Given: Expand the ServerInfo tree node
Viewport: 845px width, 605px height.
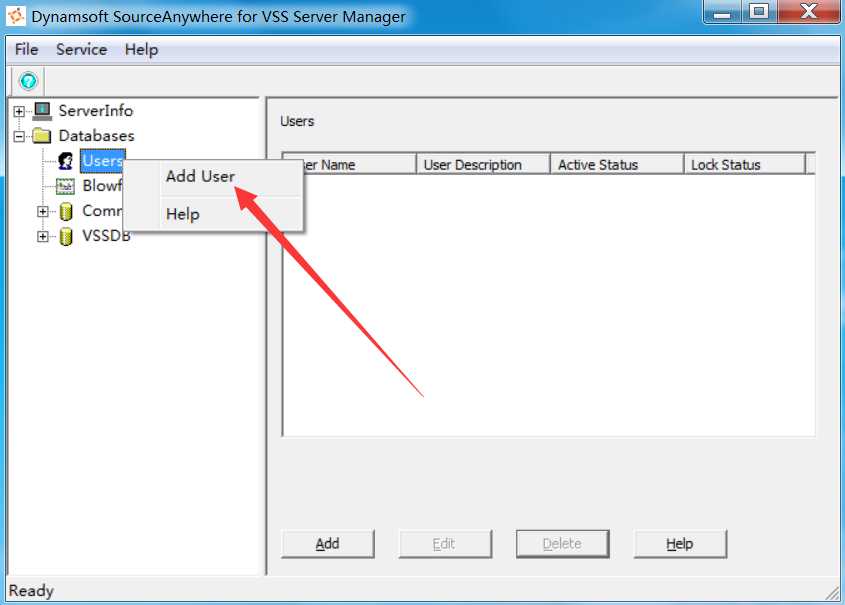Looking at the screenshot, I should (x=19, y=112).
